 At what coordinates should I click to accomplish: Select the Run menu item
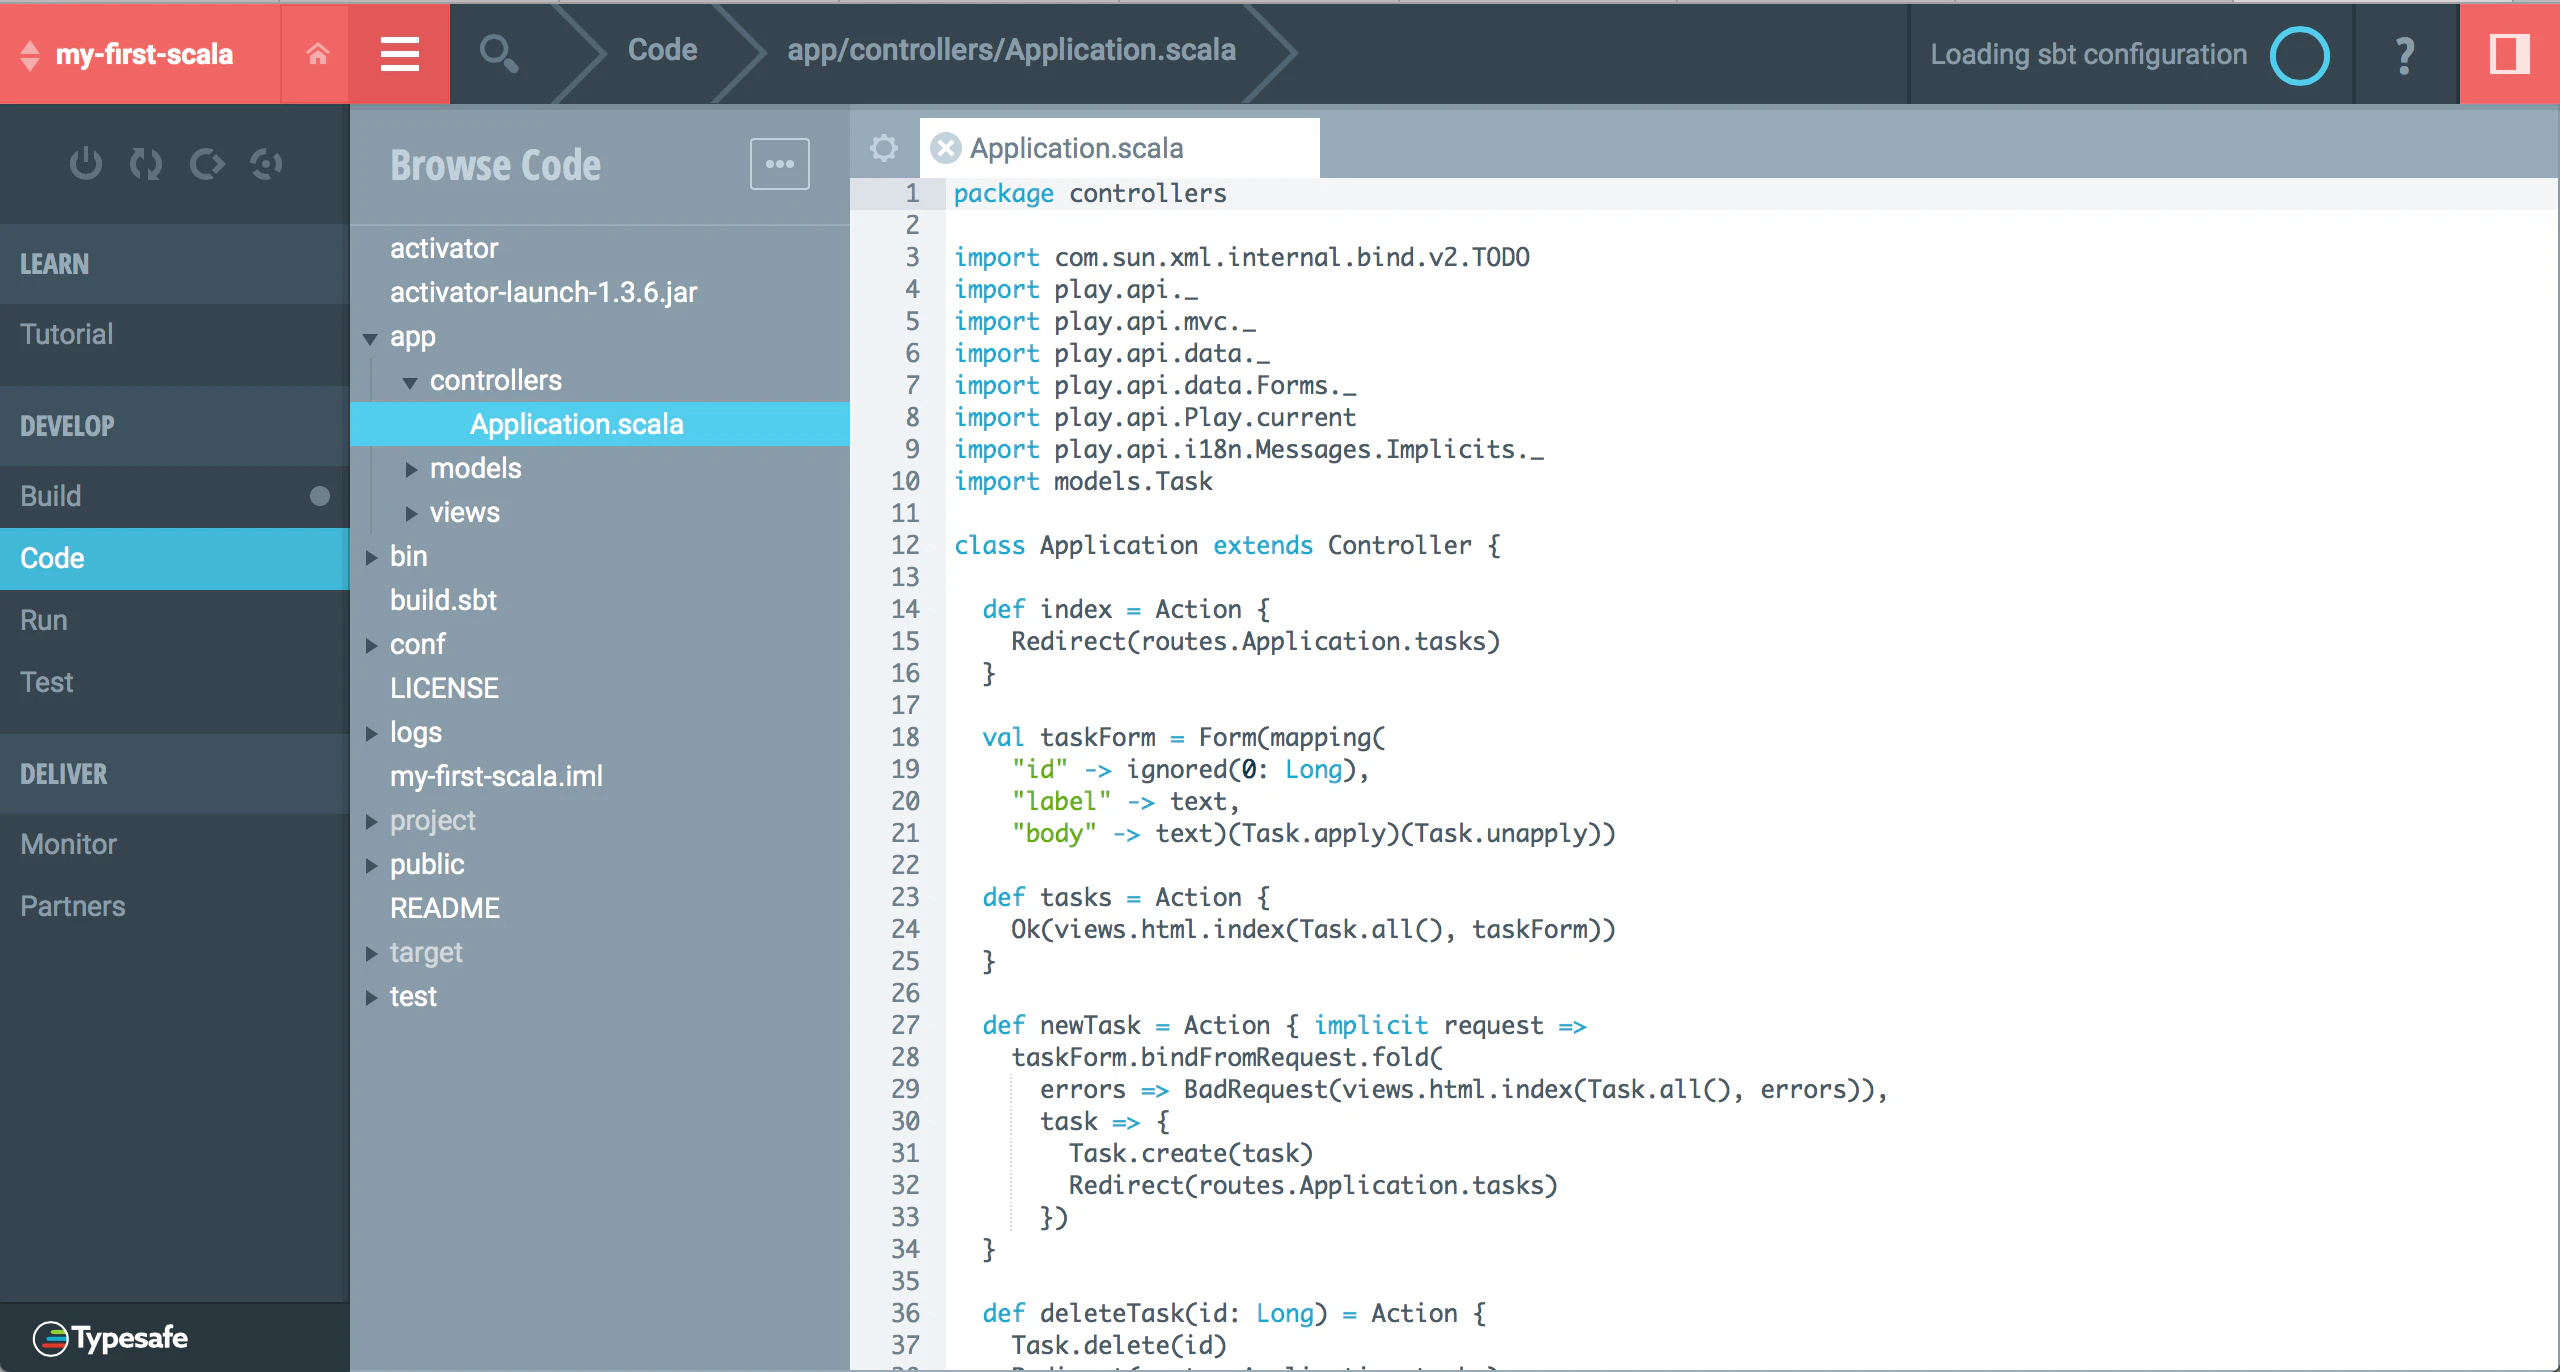174,620
